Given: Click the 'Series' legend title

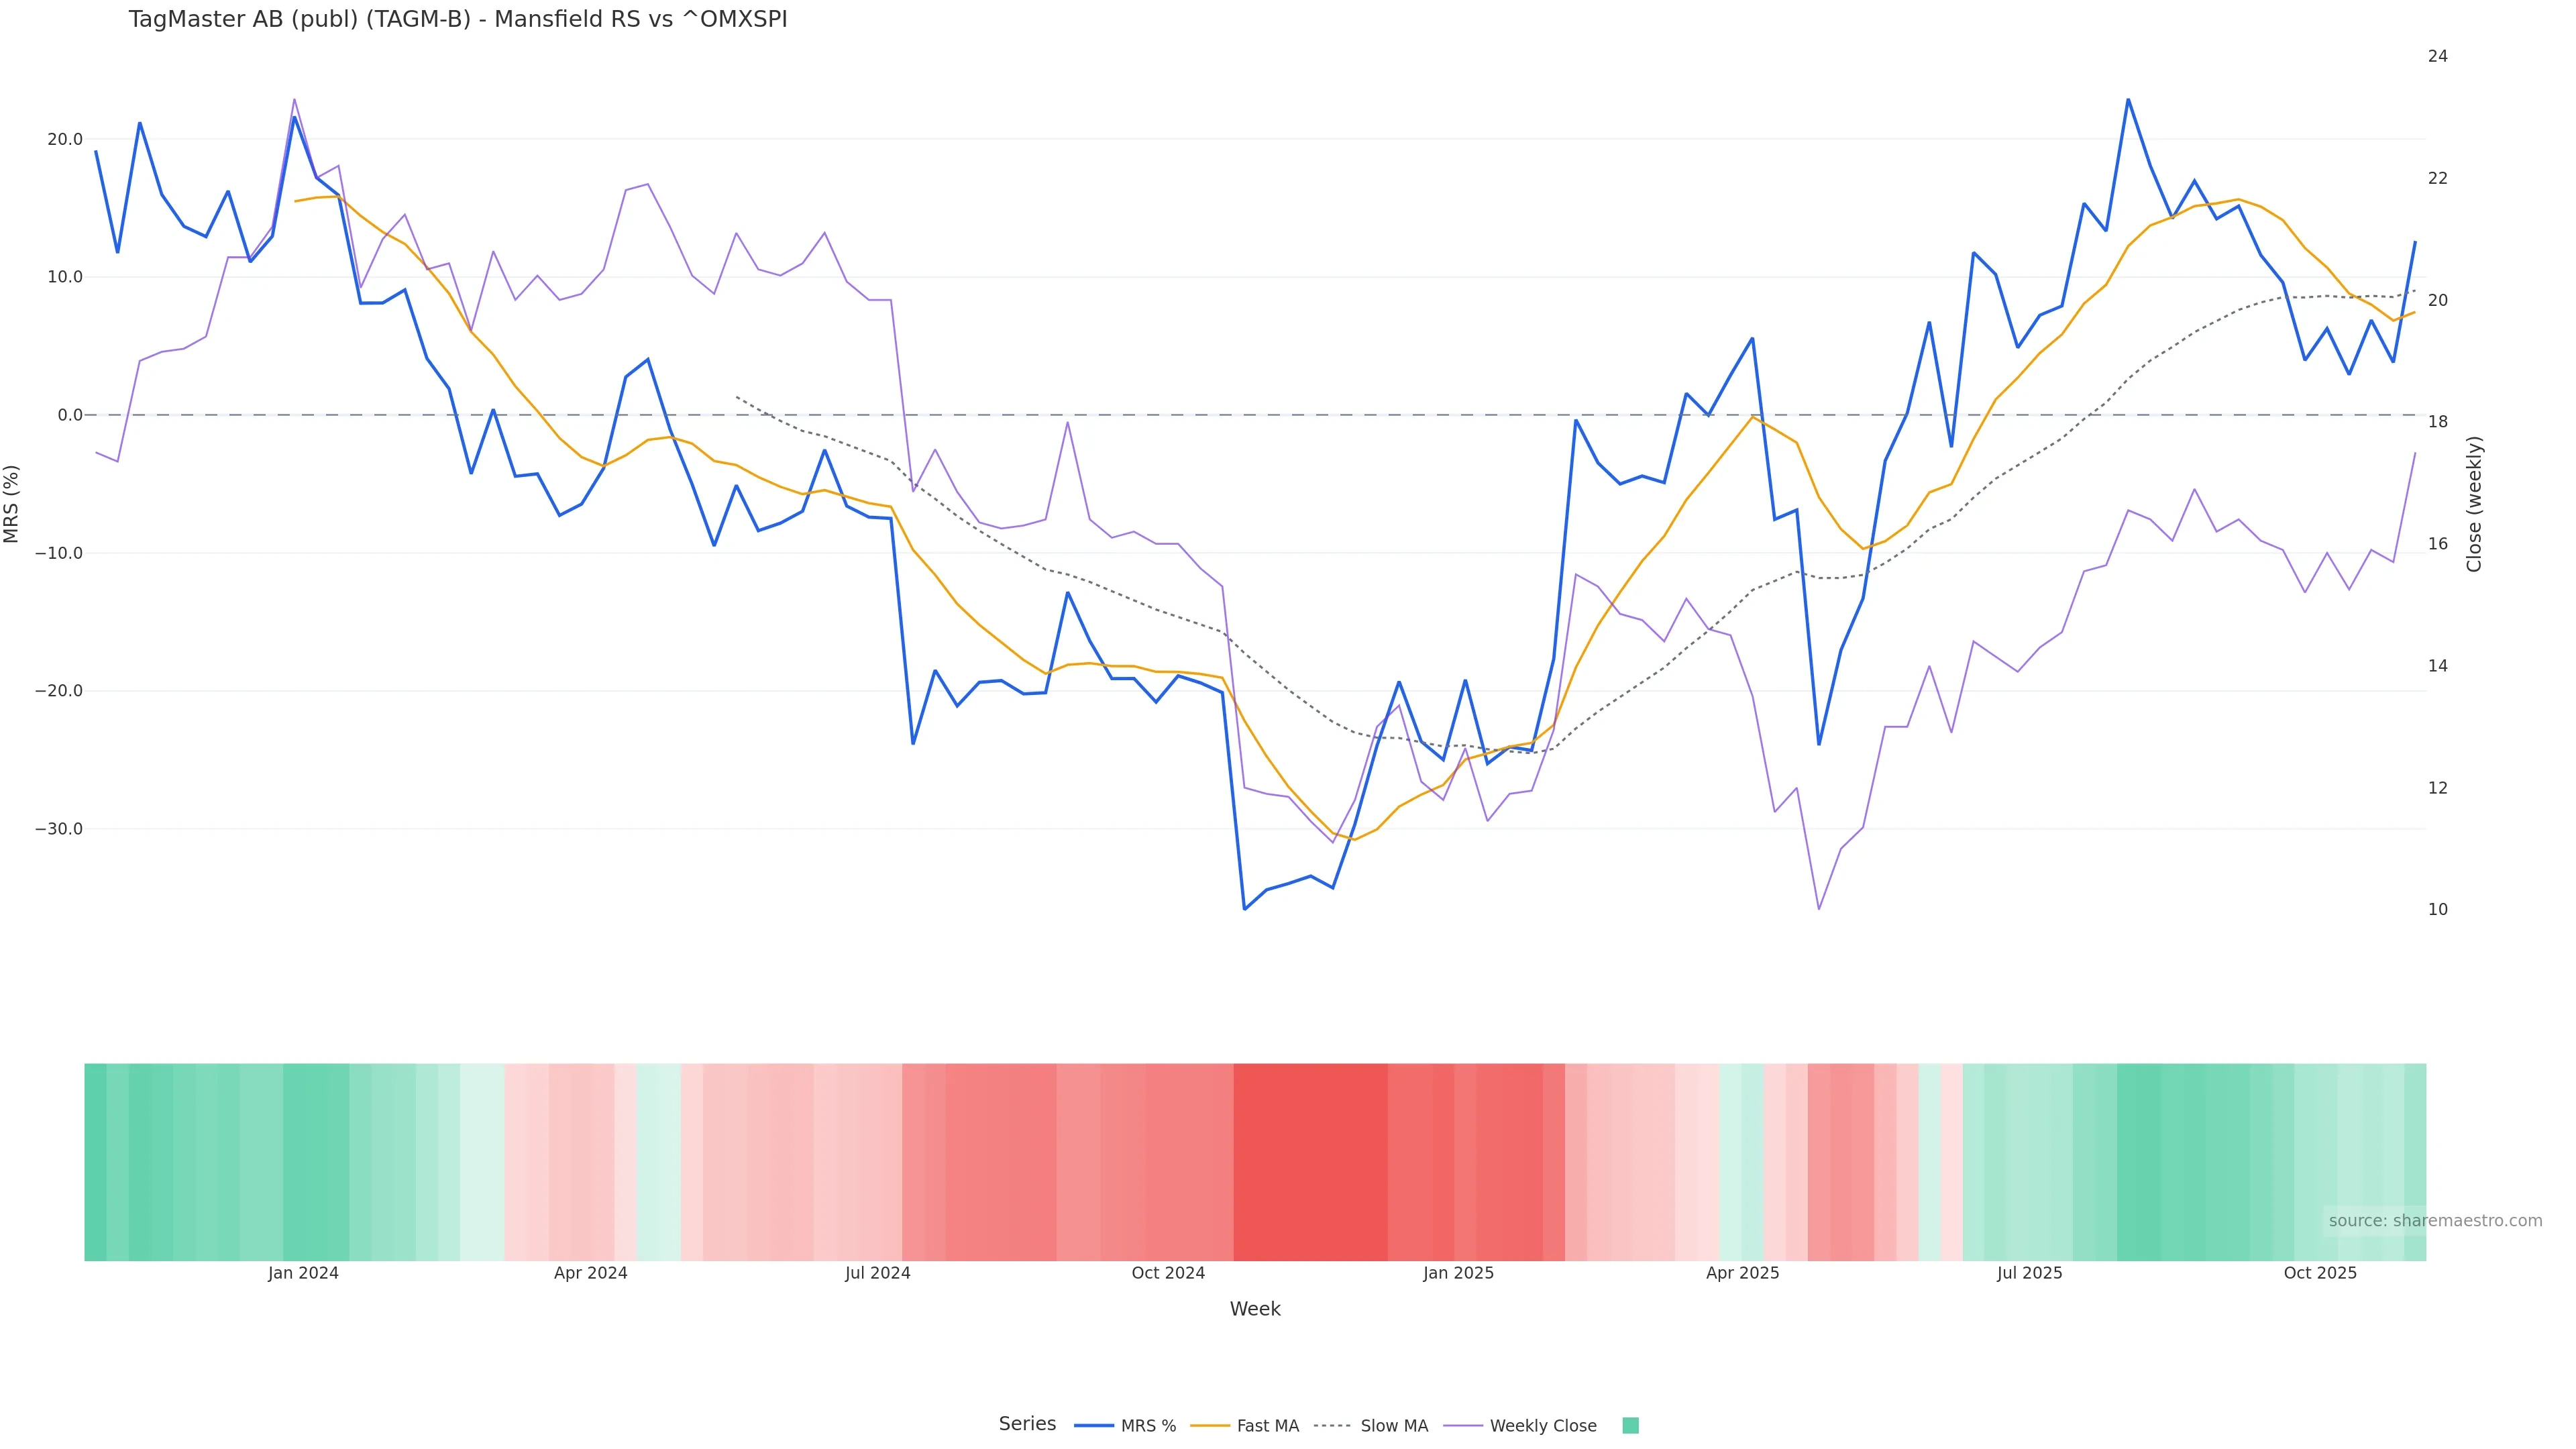Looking at the screenshot, I should tap(1027, 1424).
